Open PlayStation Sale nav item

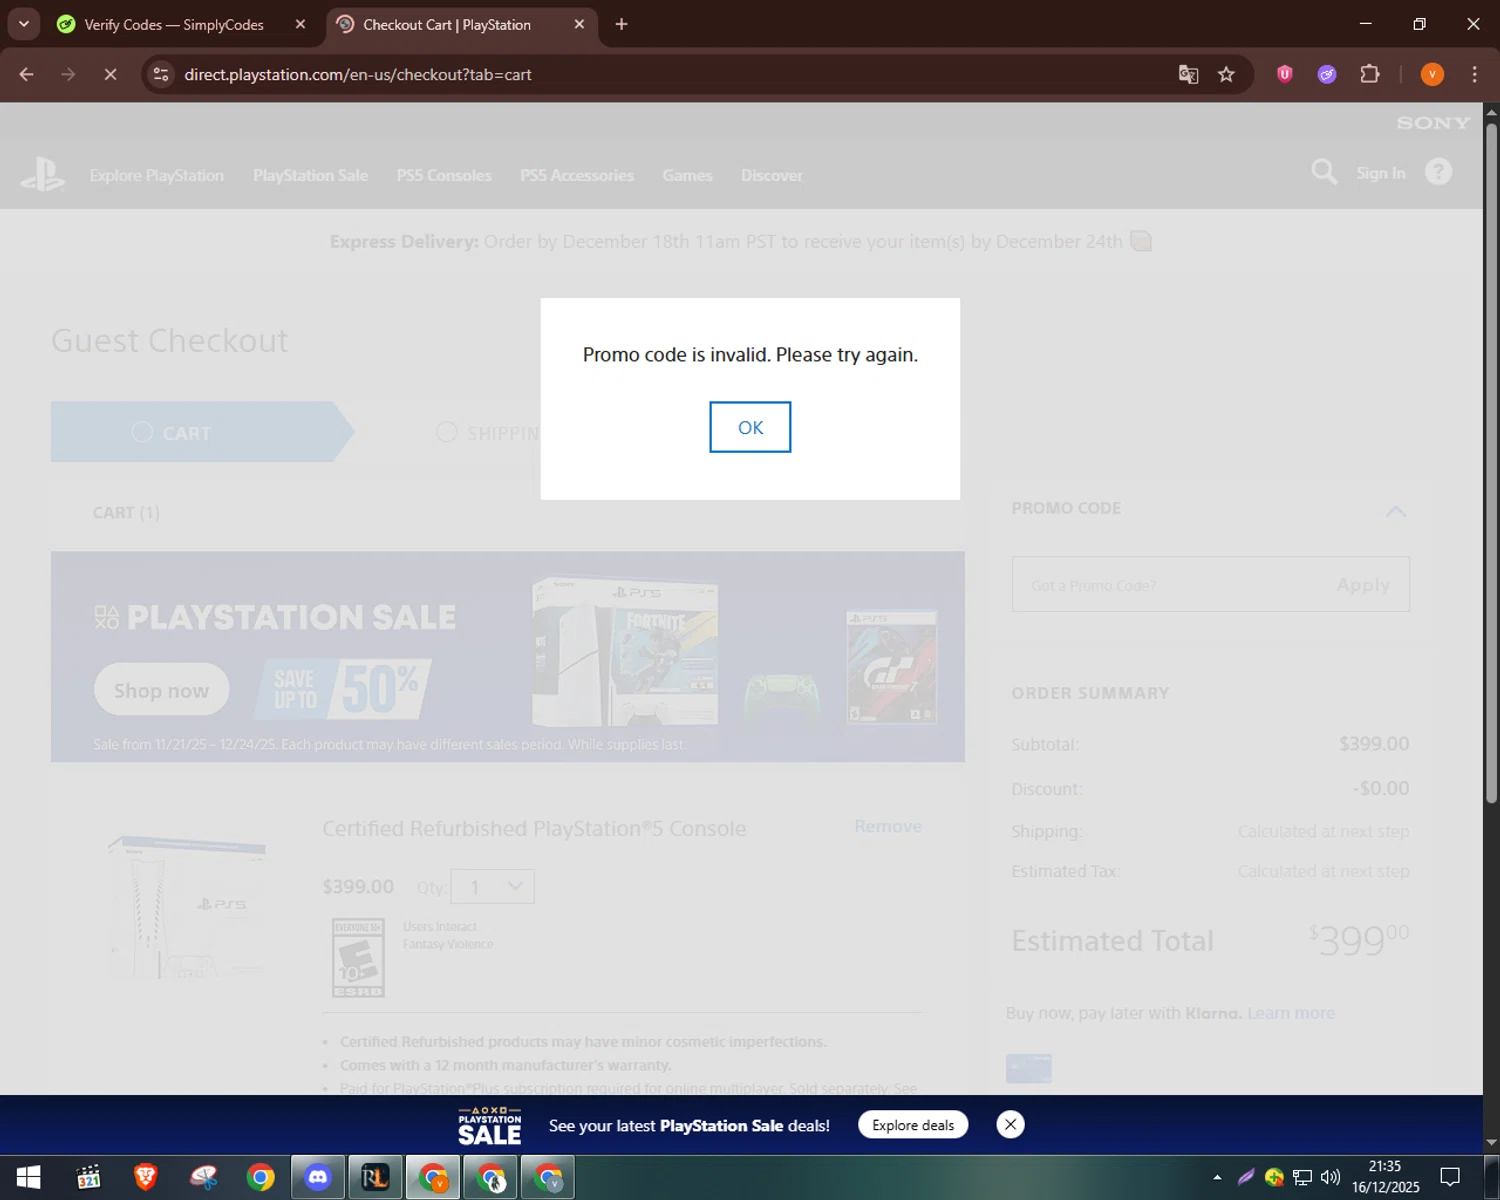pyautogui.click(x=310, y=175)
